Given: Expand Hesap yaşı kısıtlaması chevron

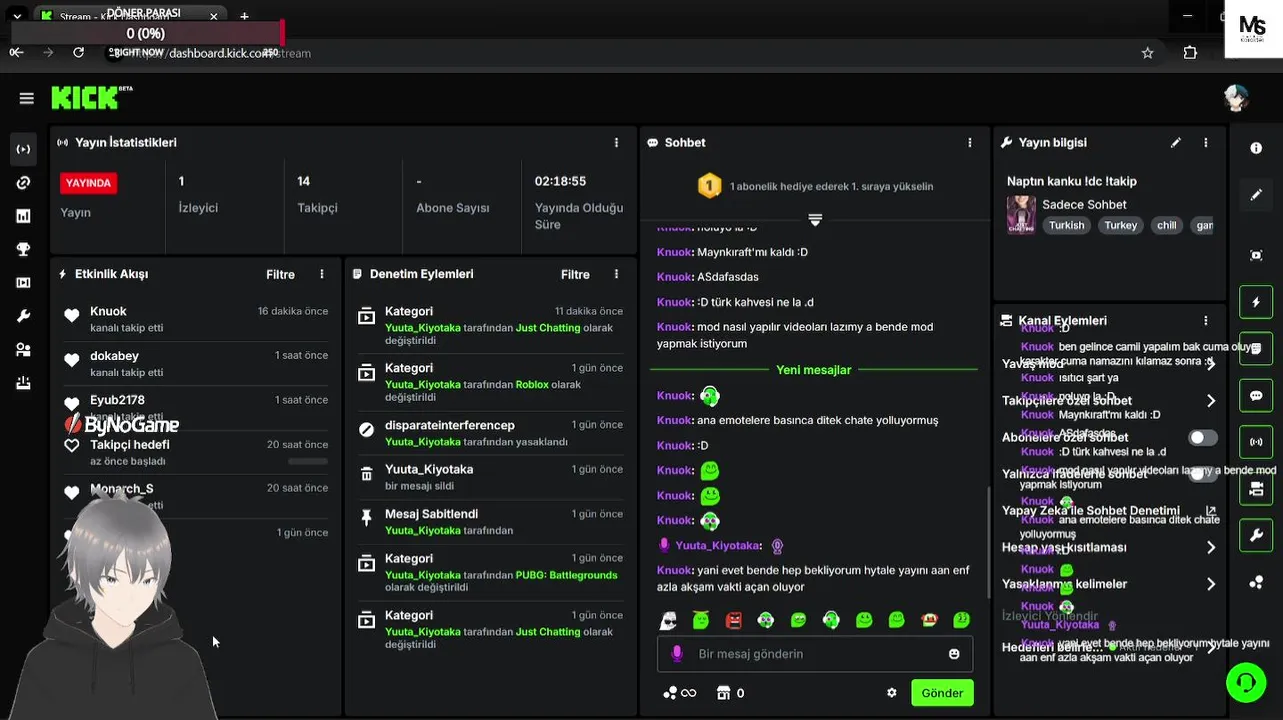Looking at the screenshot, I should (x=1211, y=548).
